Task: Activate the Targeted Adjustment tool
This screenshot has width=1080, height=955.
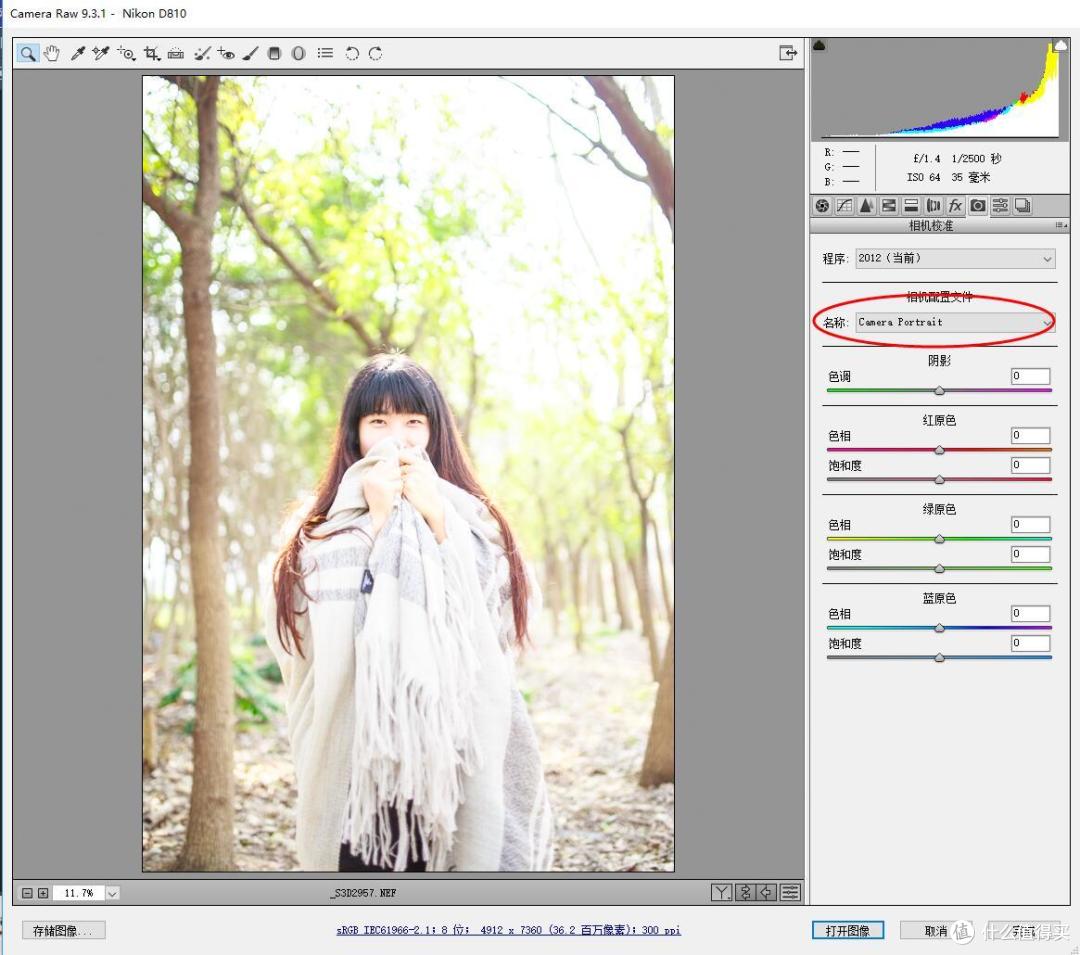Action: pyautogui.click(x=126, y=54)
